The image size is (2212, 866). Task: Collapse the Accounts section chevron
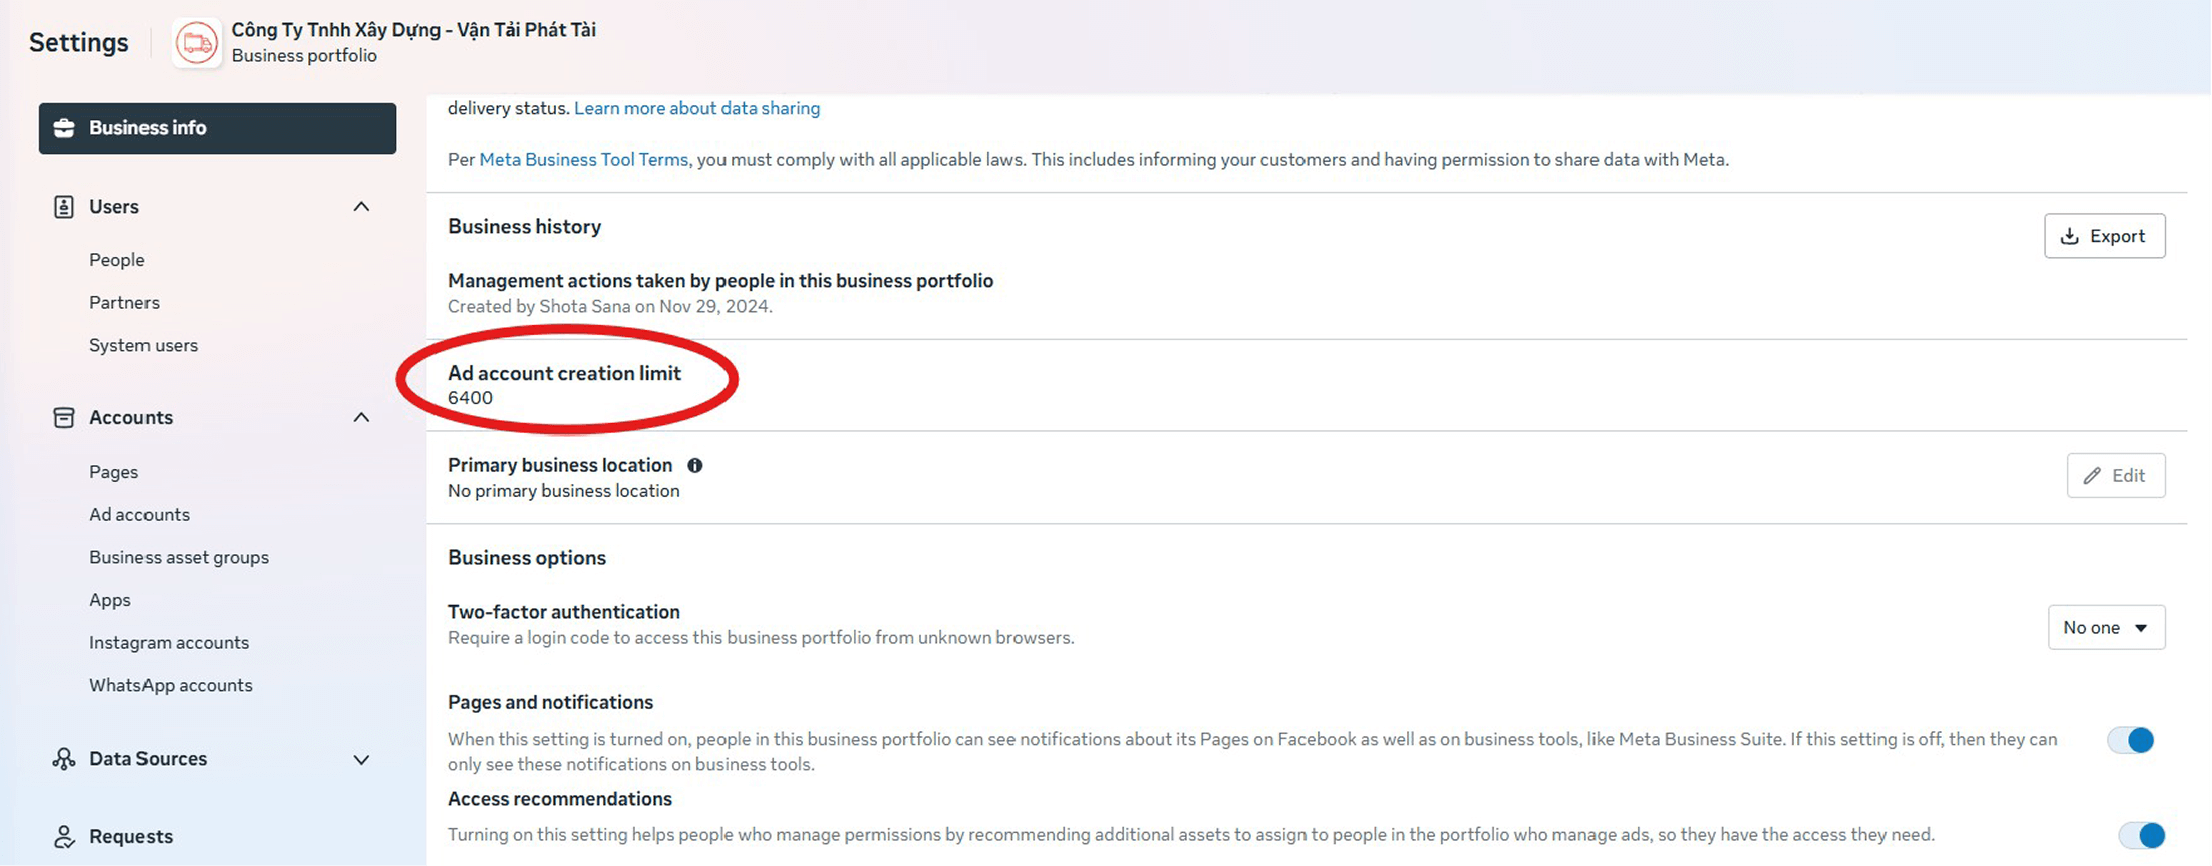click(361, 418)
